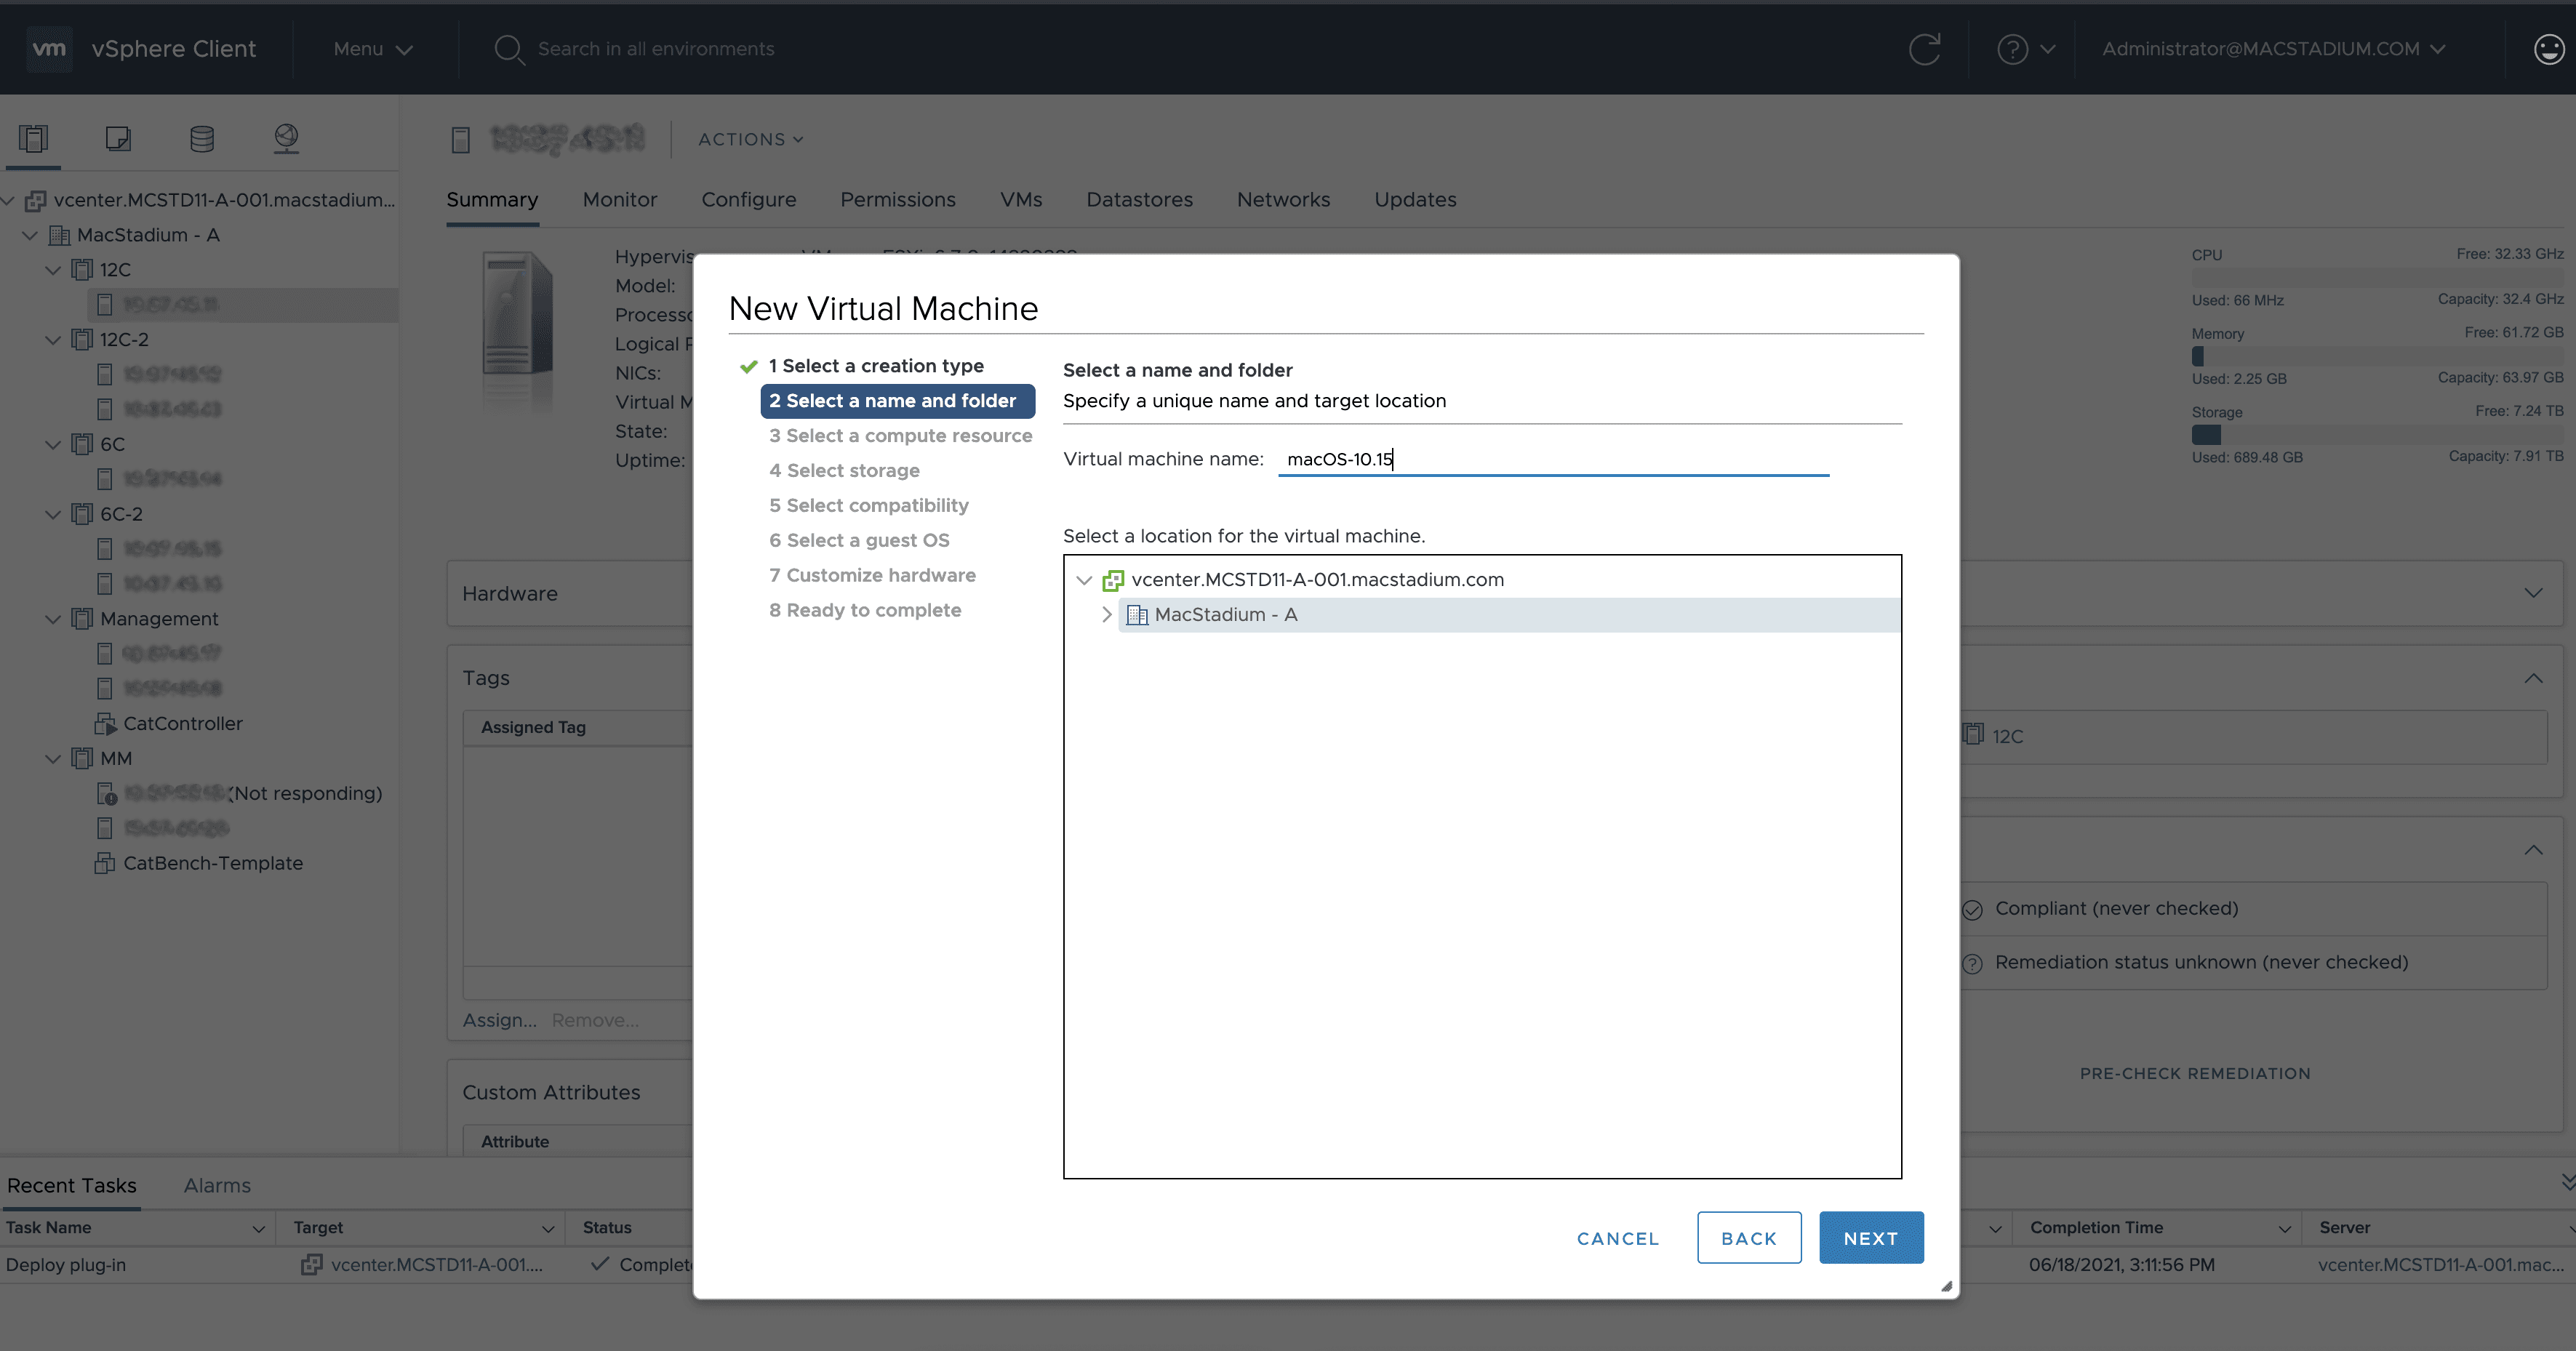Click the virtual machine name input field
Screen dimensions: 2576x1351
click(1552, 457)
